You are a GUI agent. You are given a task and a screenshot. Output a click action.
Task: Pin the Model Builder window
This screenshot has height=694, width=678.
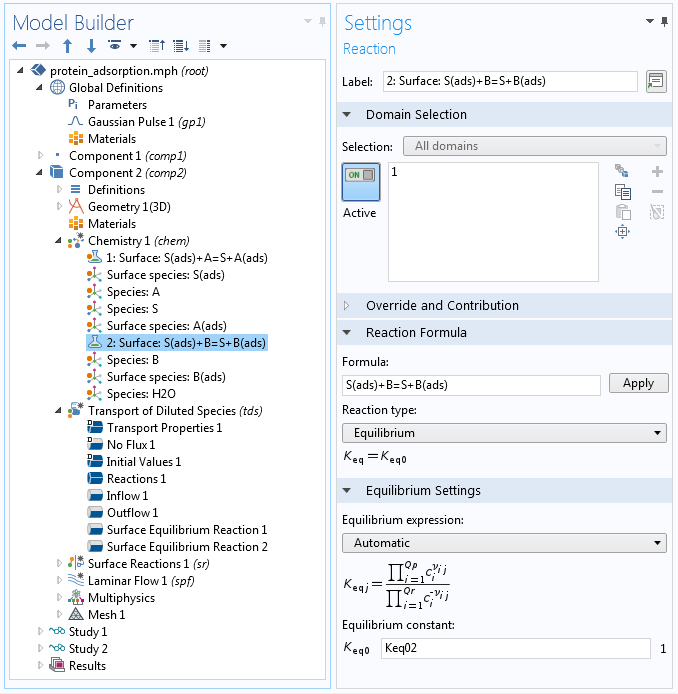(x=323, y=21)
